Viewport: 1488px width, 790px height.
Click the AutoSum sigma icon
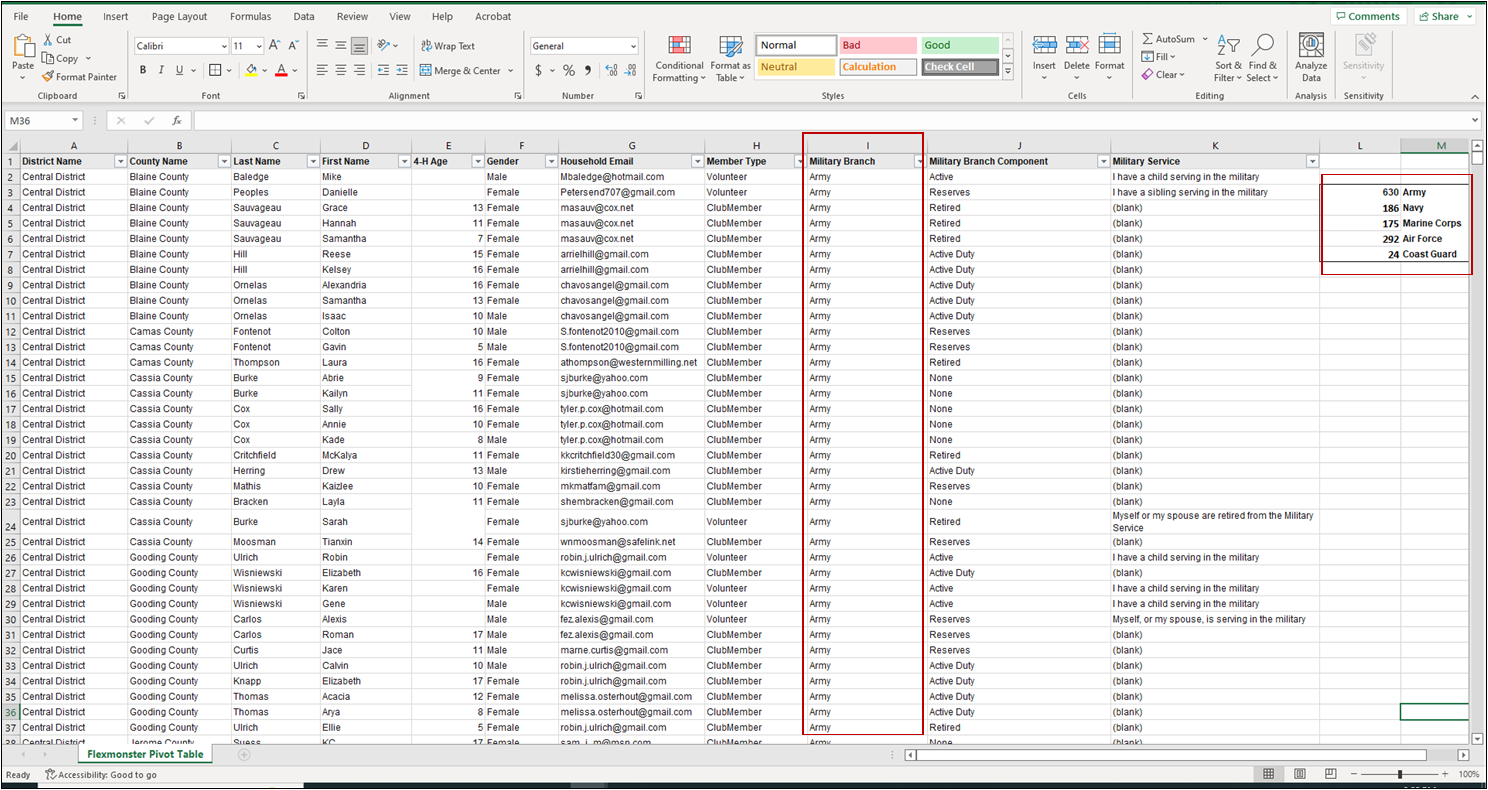click(x=1147, y=39)
